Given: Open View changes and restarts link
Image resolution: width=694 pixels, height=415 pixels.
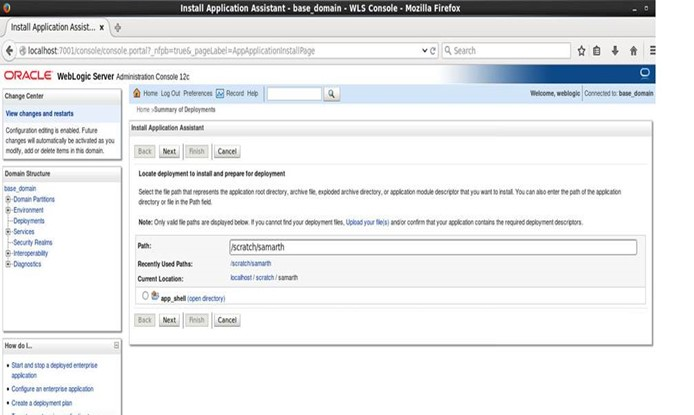Looking at the screenshot, I should [39, 114].
